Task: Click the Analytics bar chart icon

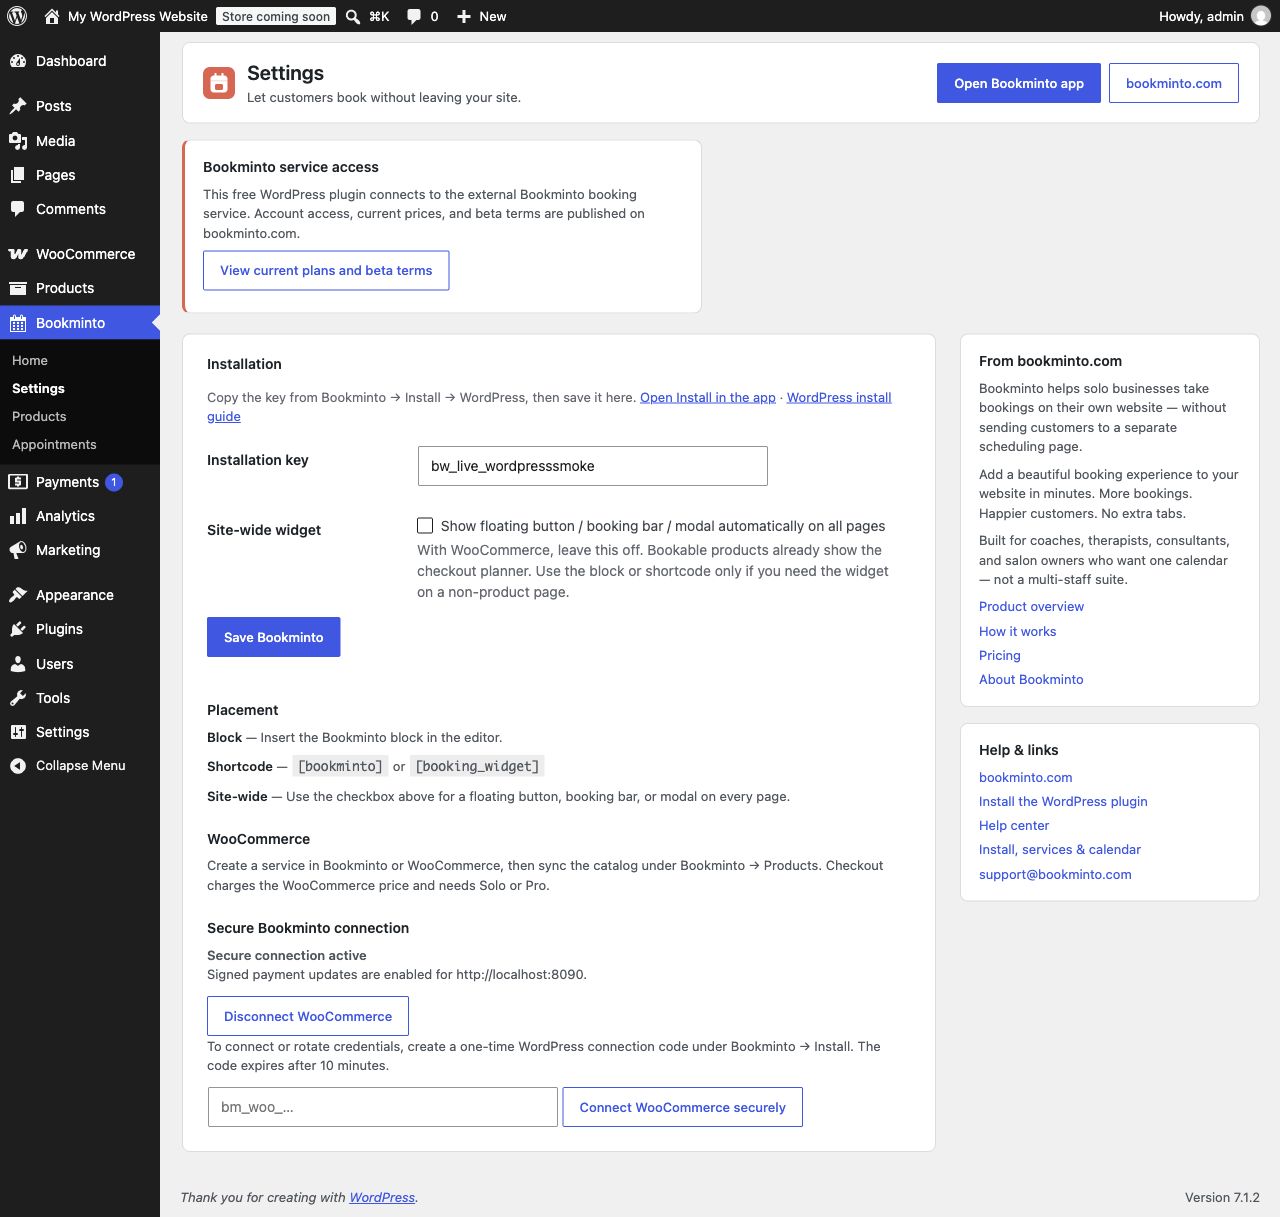Action: pos(18,516)
